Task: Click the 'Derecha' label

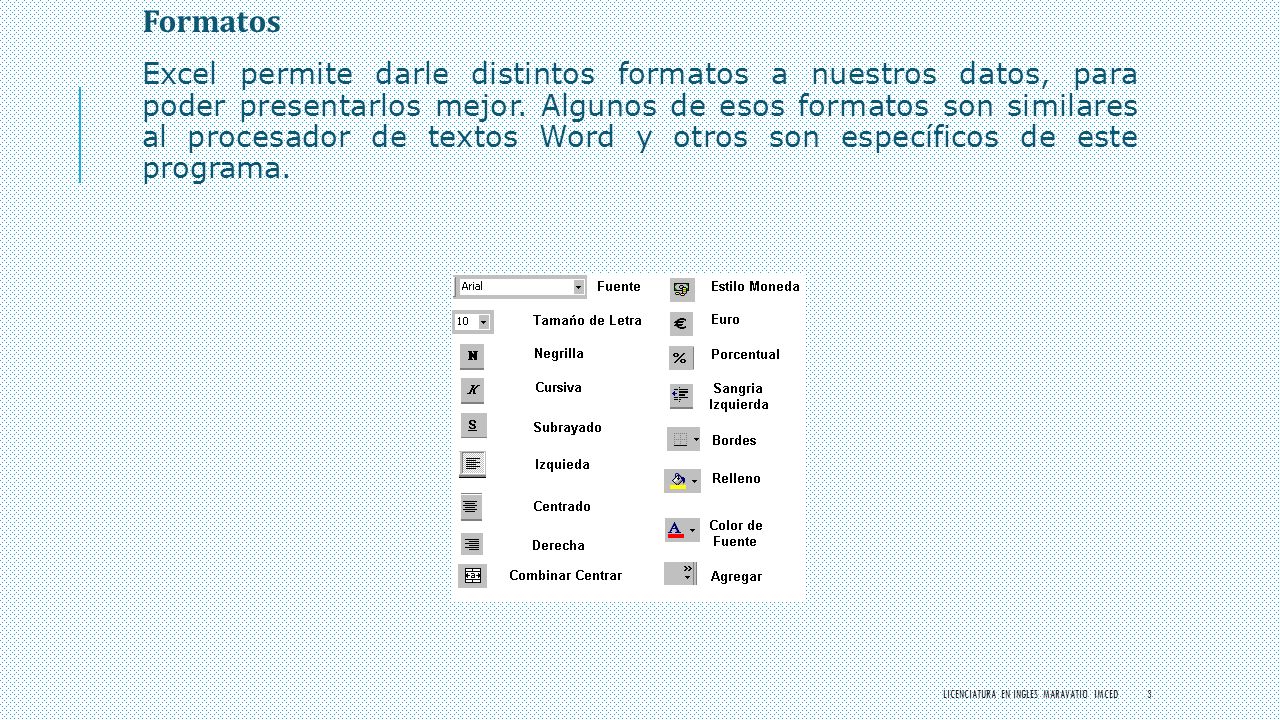Action: point(558,545)
